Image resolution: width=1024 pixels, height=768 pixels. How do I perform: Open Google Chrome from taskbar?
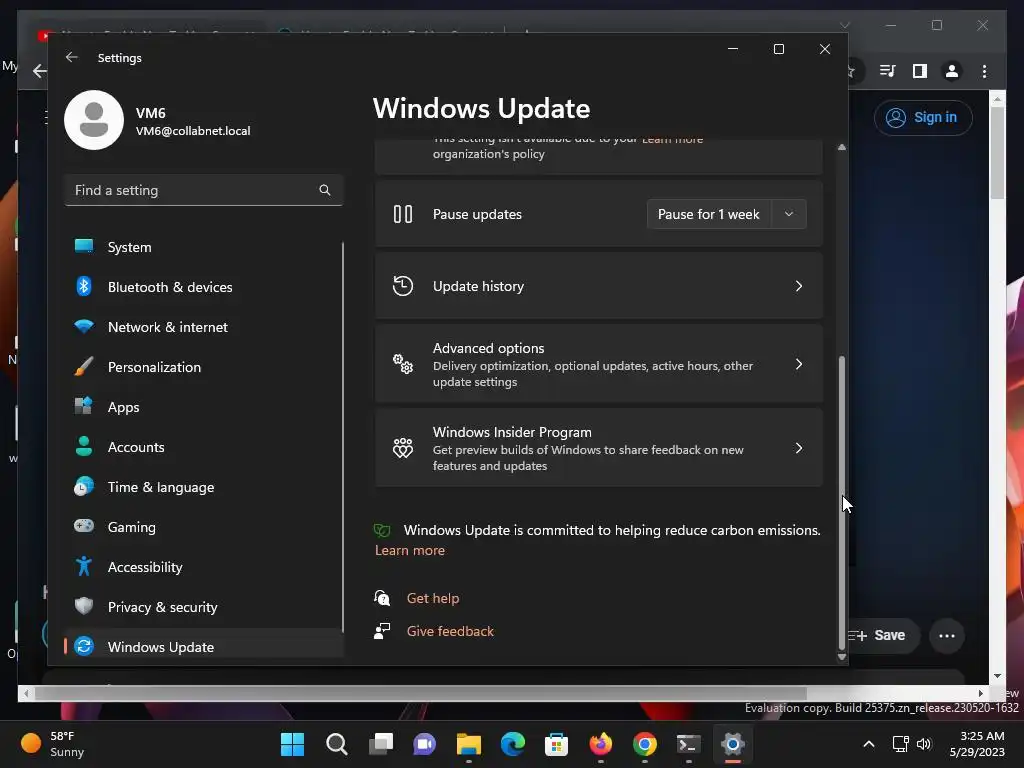[645, 744]
